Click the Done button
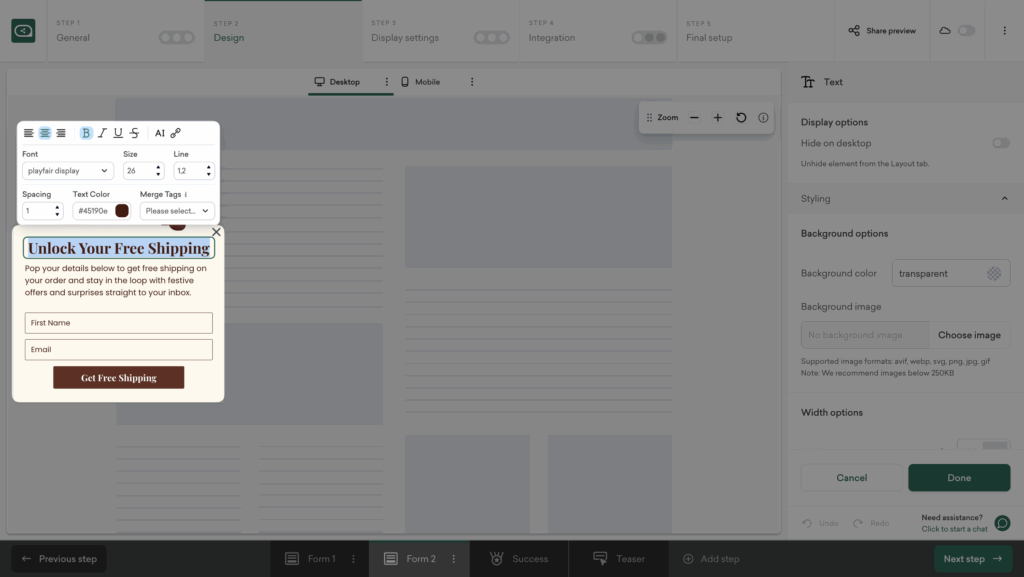Viewport: 1024px width, 577px height. click(959, 478)
